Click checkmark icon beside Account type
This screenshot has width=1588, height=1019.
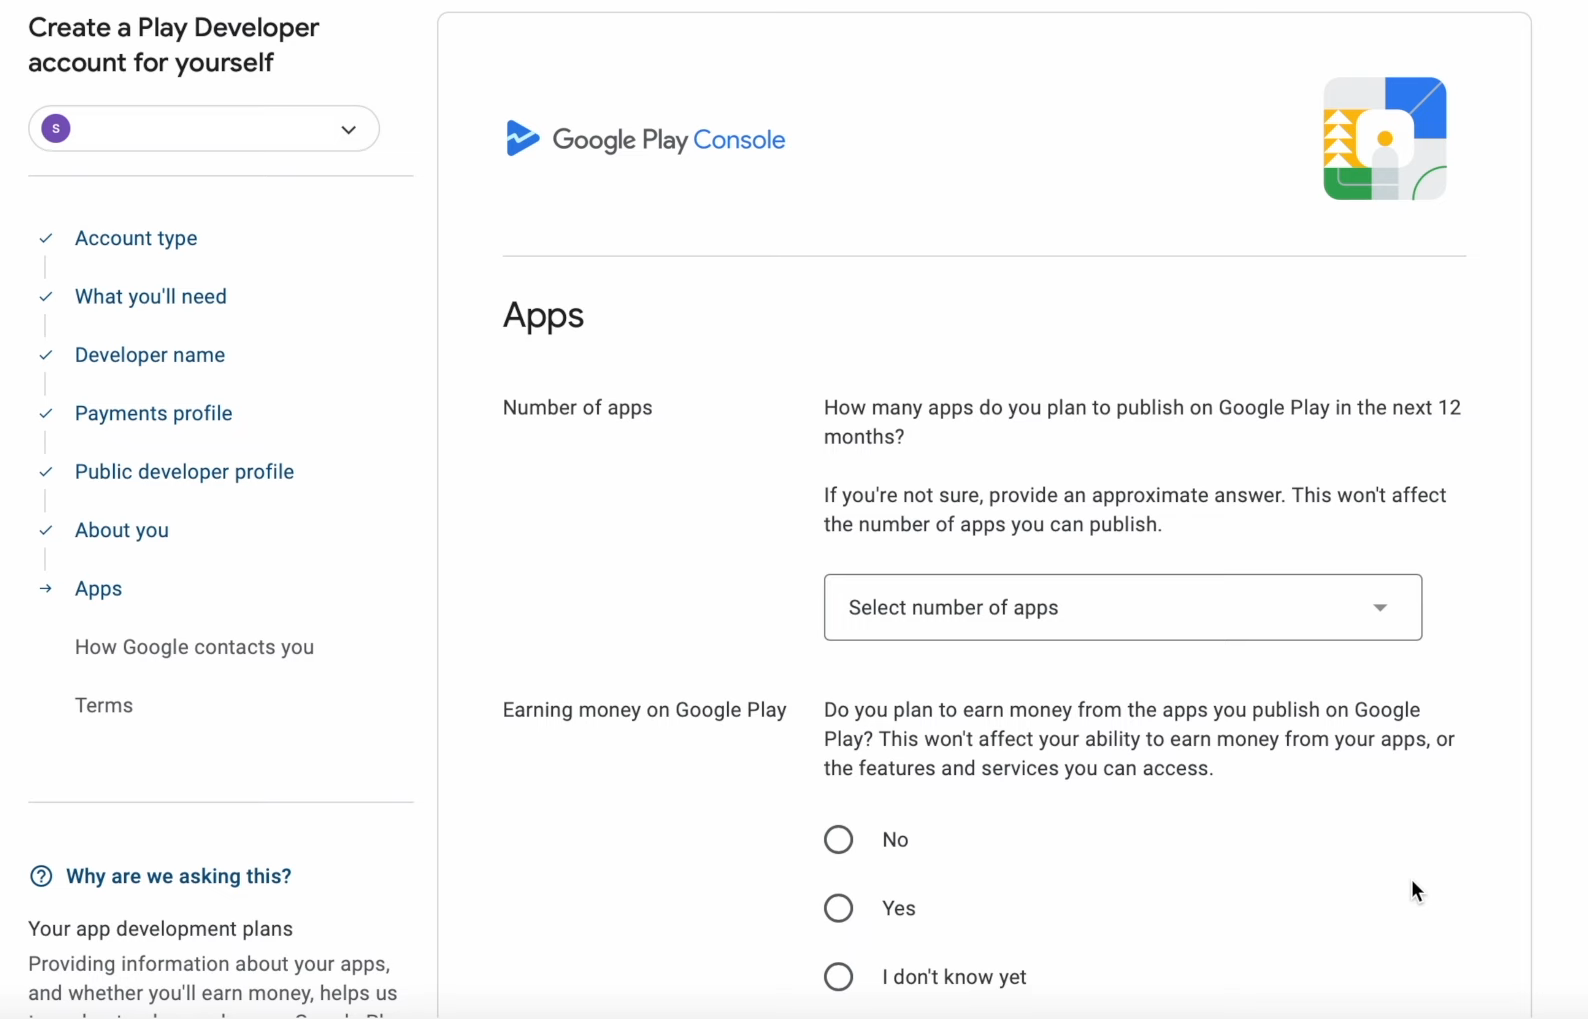[46, 238]
